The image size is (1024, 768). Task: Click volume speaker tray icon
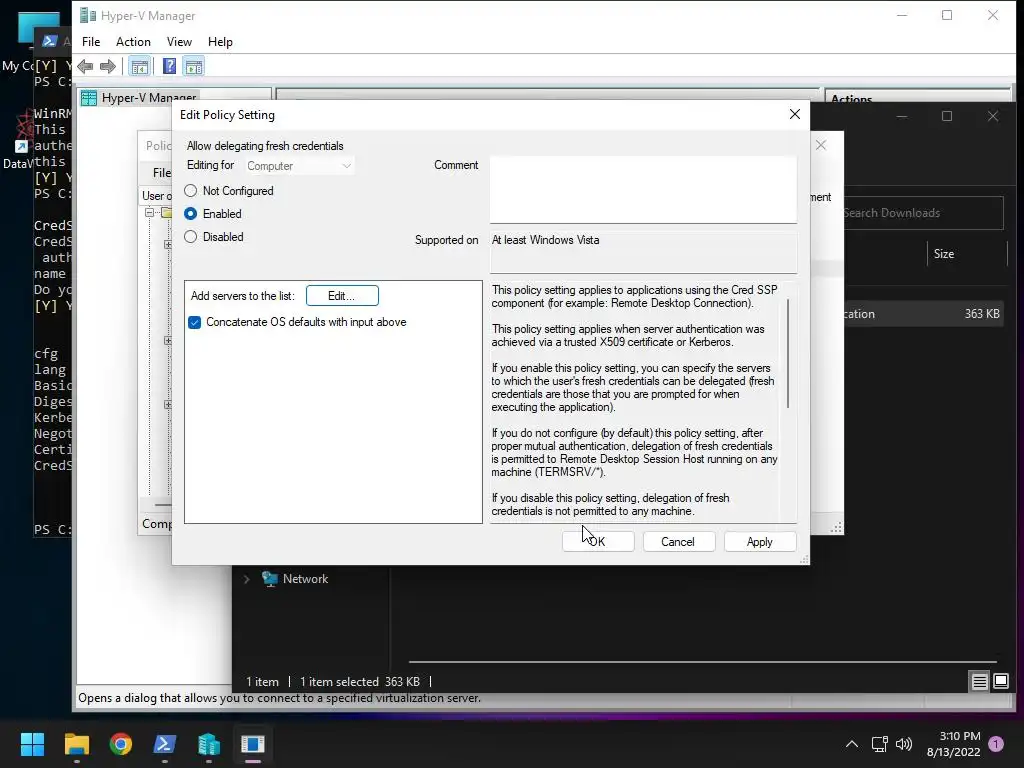coord(904,744)
